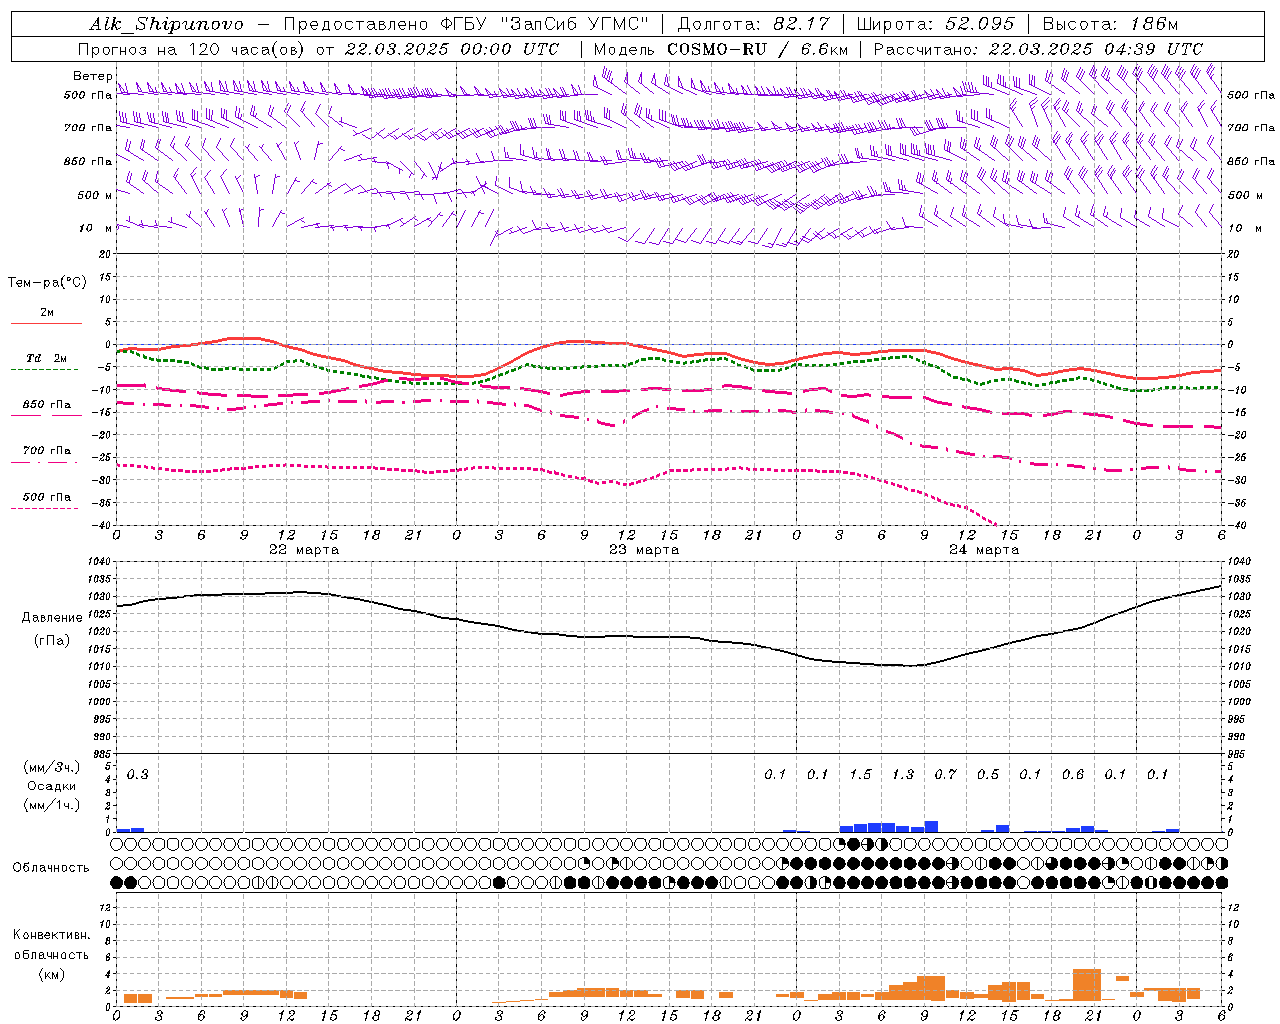Click the Долгота: 82.17 value

point(753,24)
